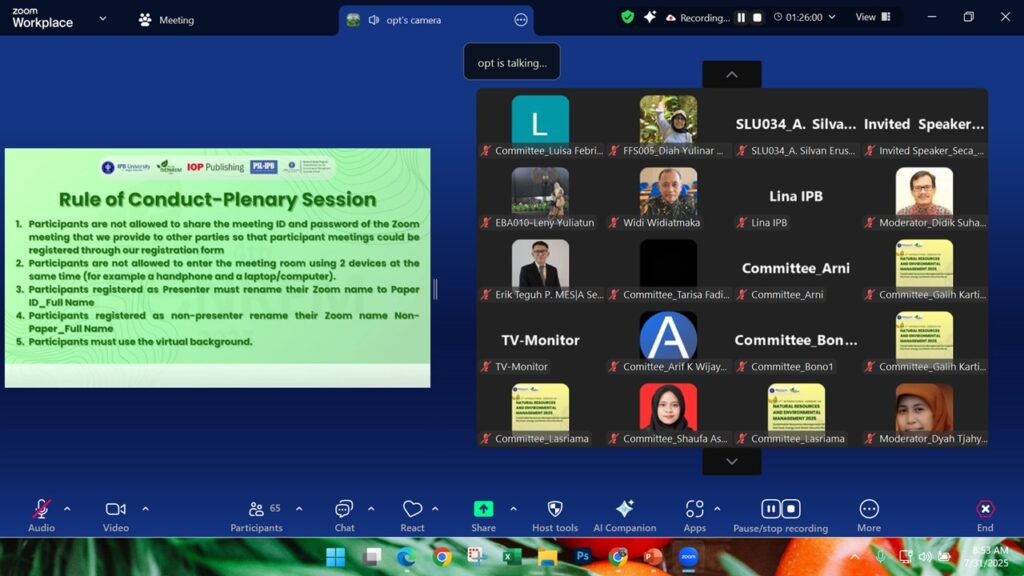
Task: Click the green Share screen icon
Action: point(483,509)
